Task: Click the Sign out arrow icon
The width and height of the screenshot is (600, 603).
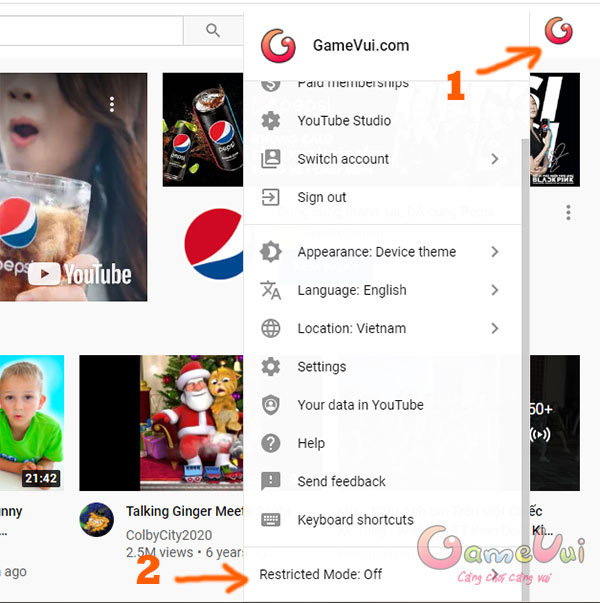Action: click(x=271, y=197)
